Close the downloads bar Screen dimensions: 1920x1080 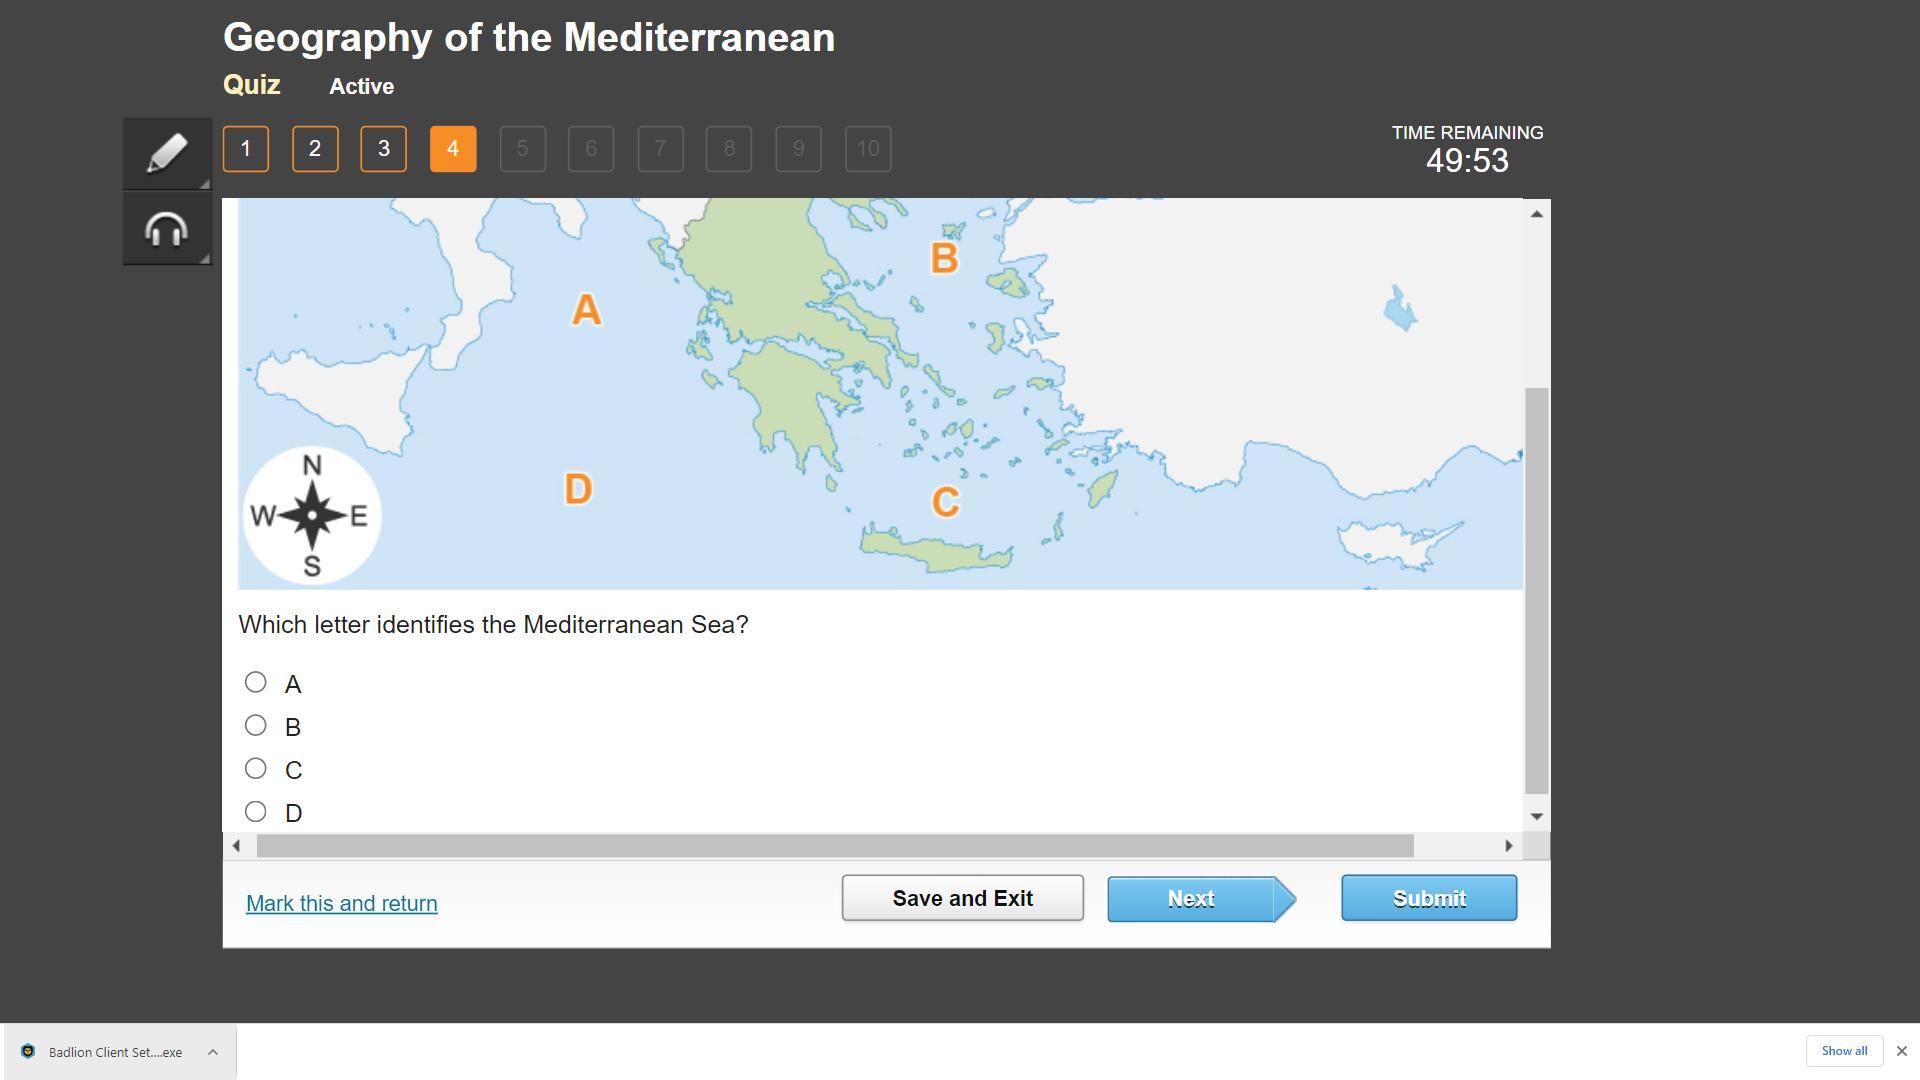(1901, 1051)
